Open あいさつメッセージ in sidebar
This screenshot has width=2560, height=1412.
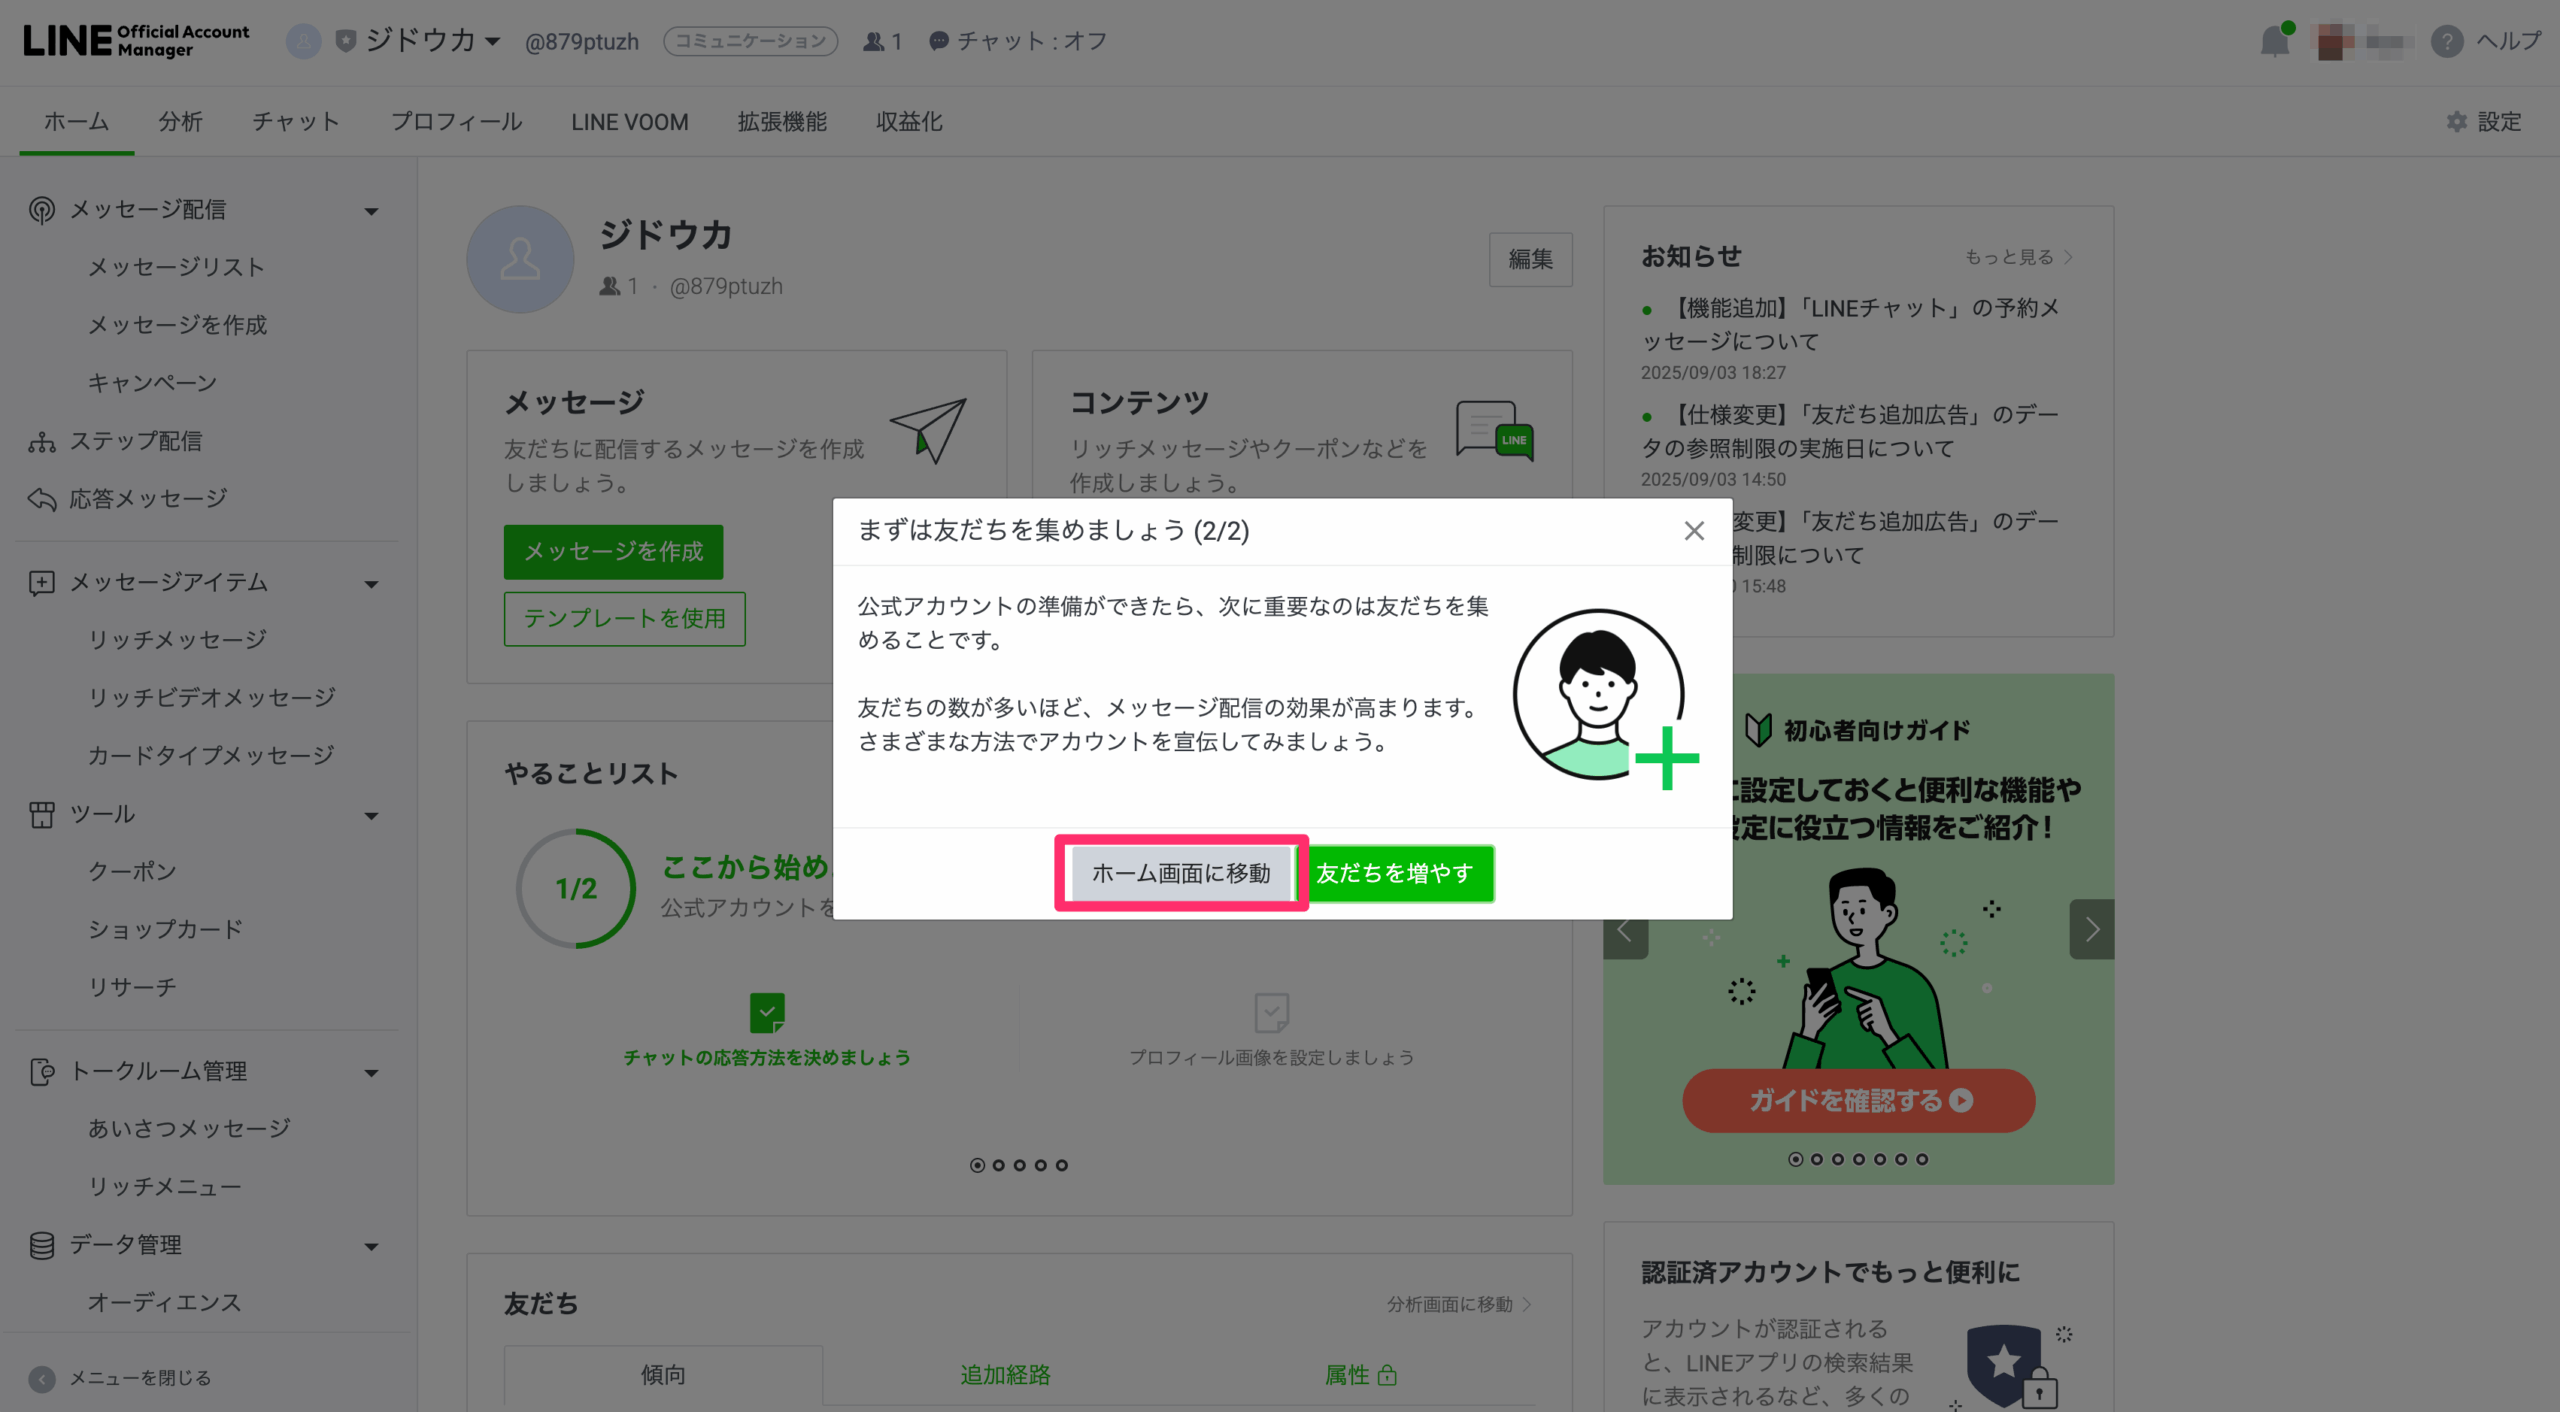point(189,1129)
